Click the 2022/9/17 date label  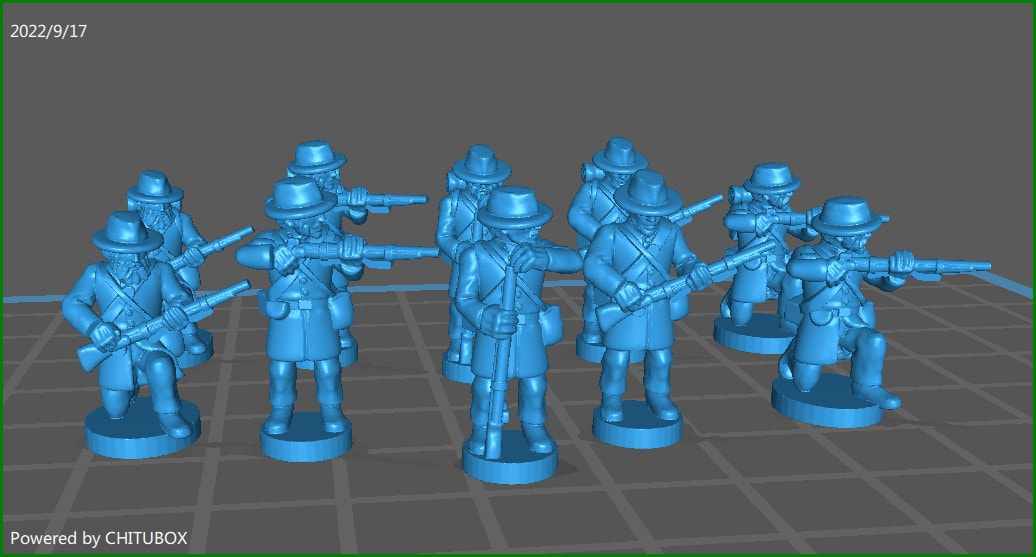49,31
